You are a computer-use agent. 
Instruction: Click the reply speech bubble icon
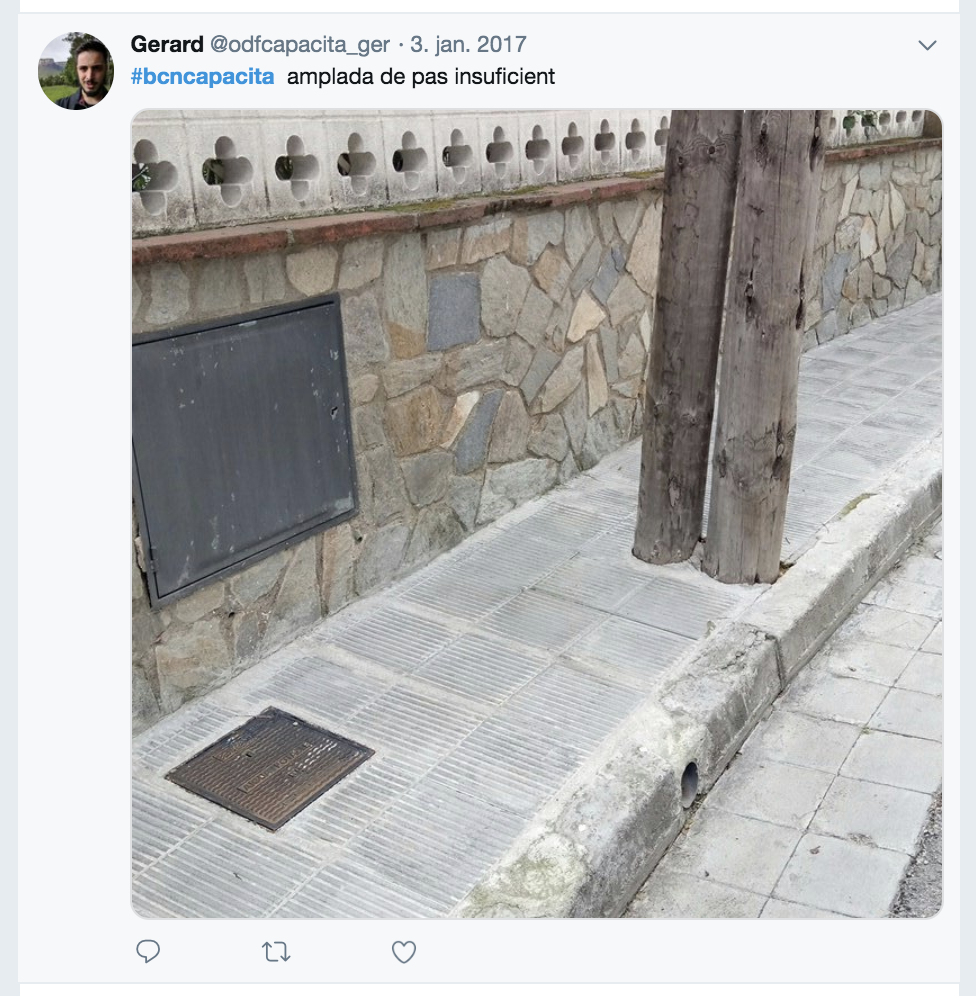click(148, 952)
